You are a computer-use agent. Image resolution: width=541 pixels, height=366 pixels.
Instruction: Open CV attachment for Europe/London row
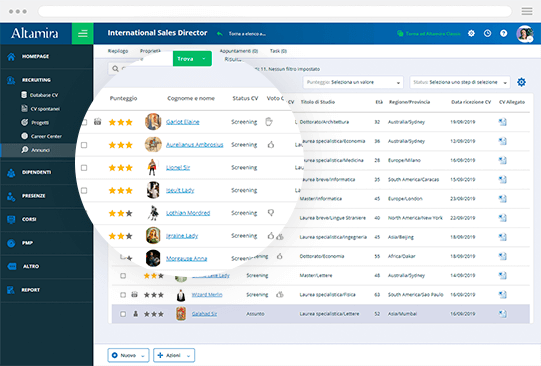(503, 199)
